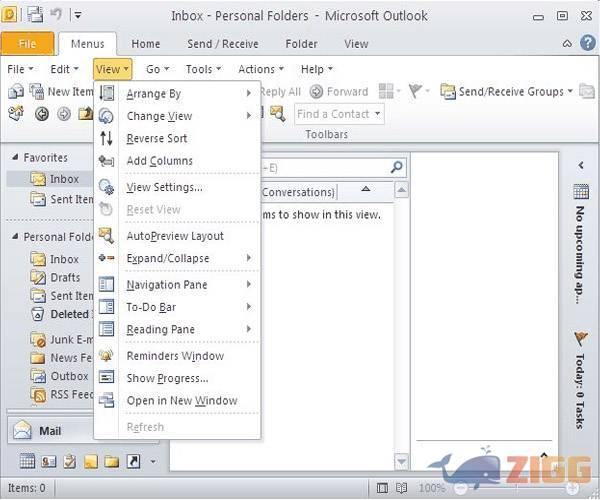Viewport: 600px width, 500px height.
Task: Select Reverse Sort in View menu
Action: (177, 138)
